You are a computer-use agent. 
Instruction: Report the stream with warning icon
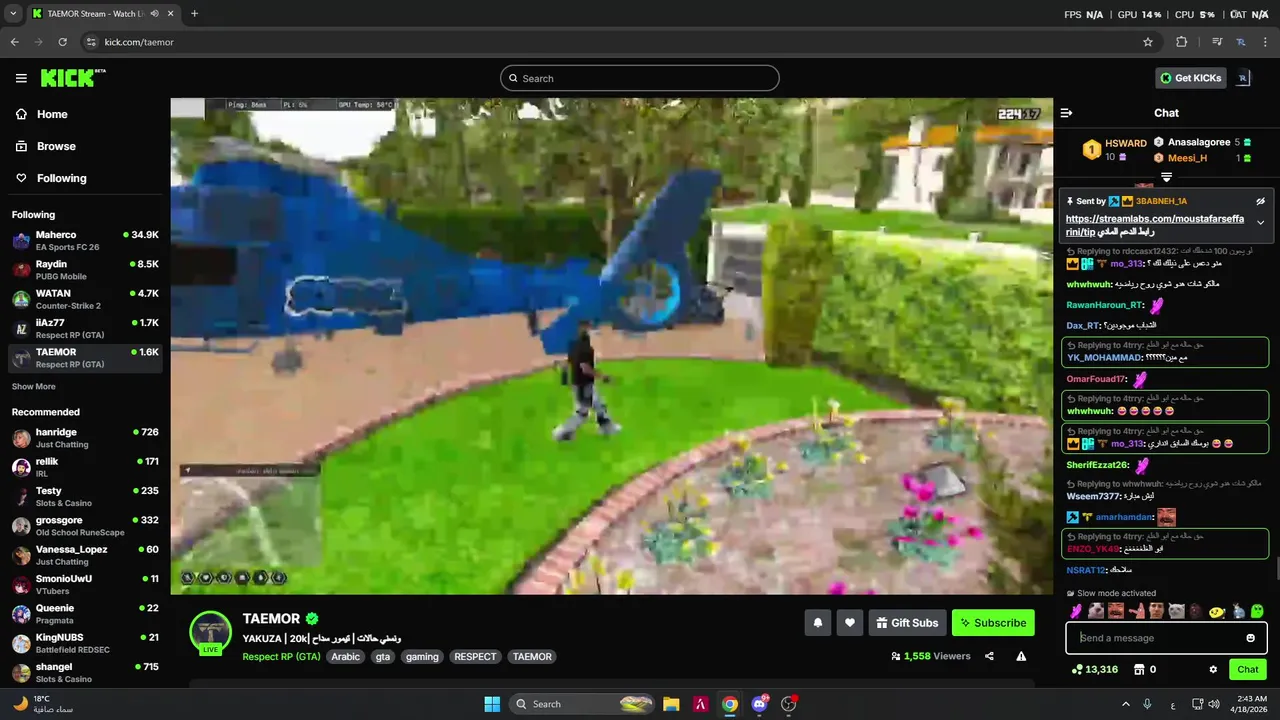click(1021, 656)
